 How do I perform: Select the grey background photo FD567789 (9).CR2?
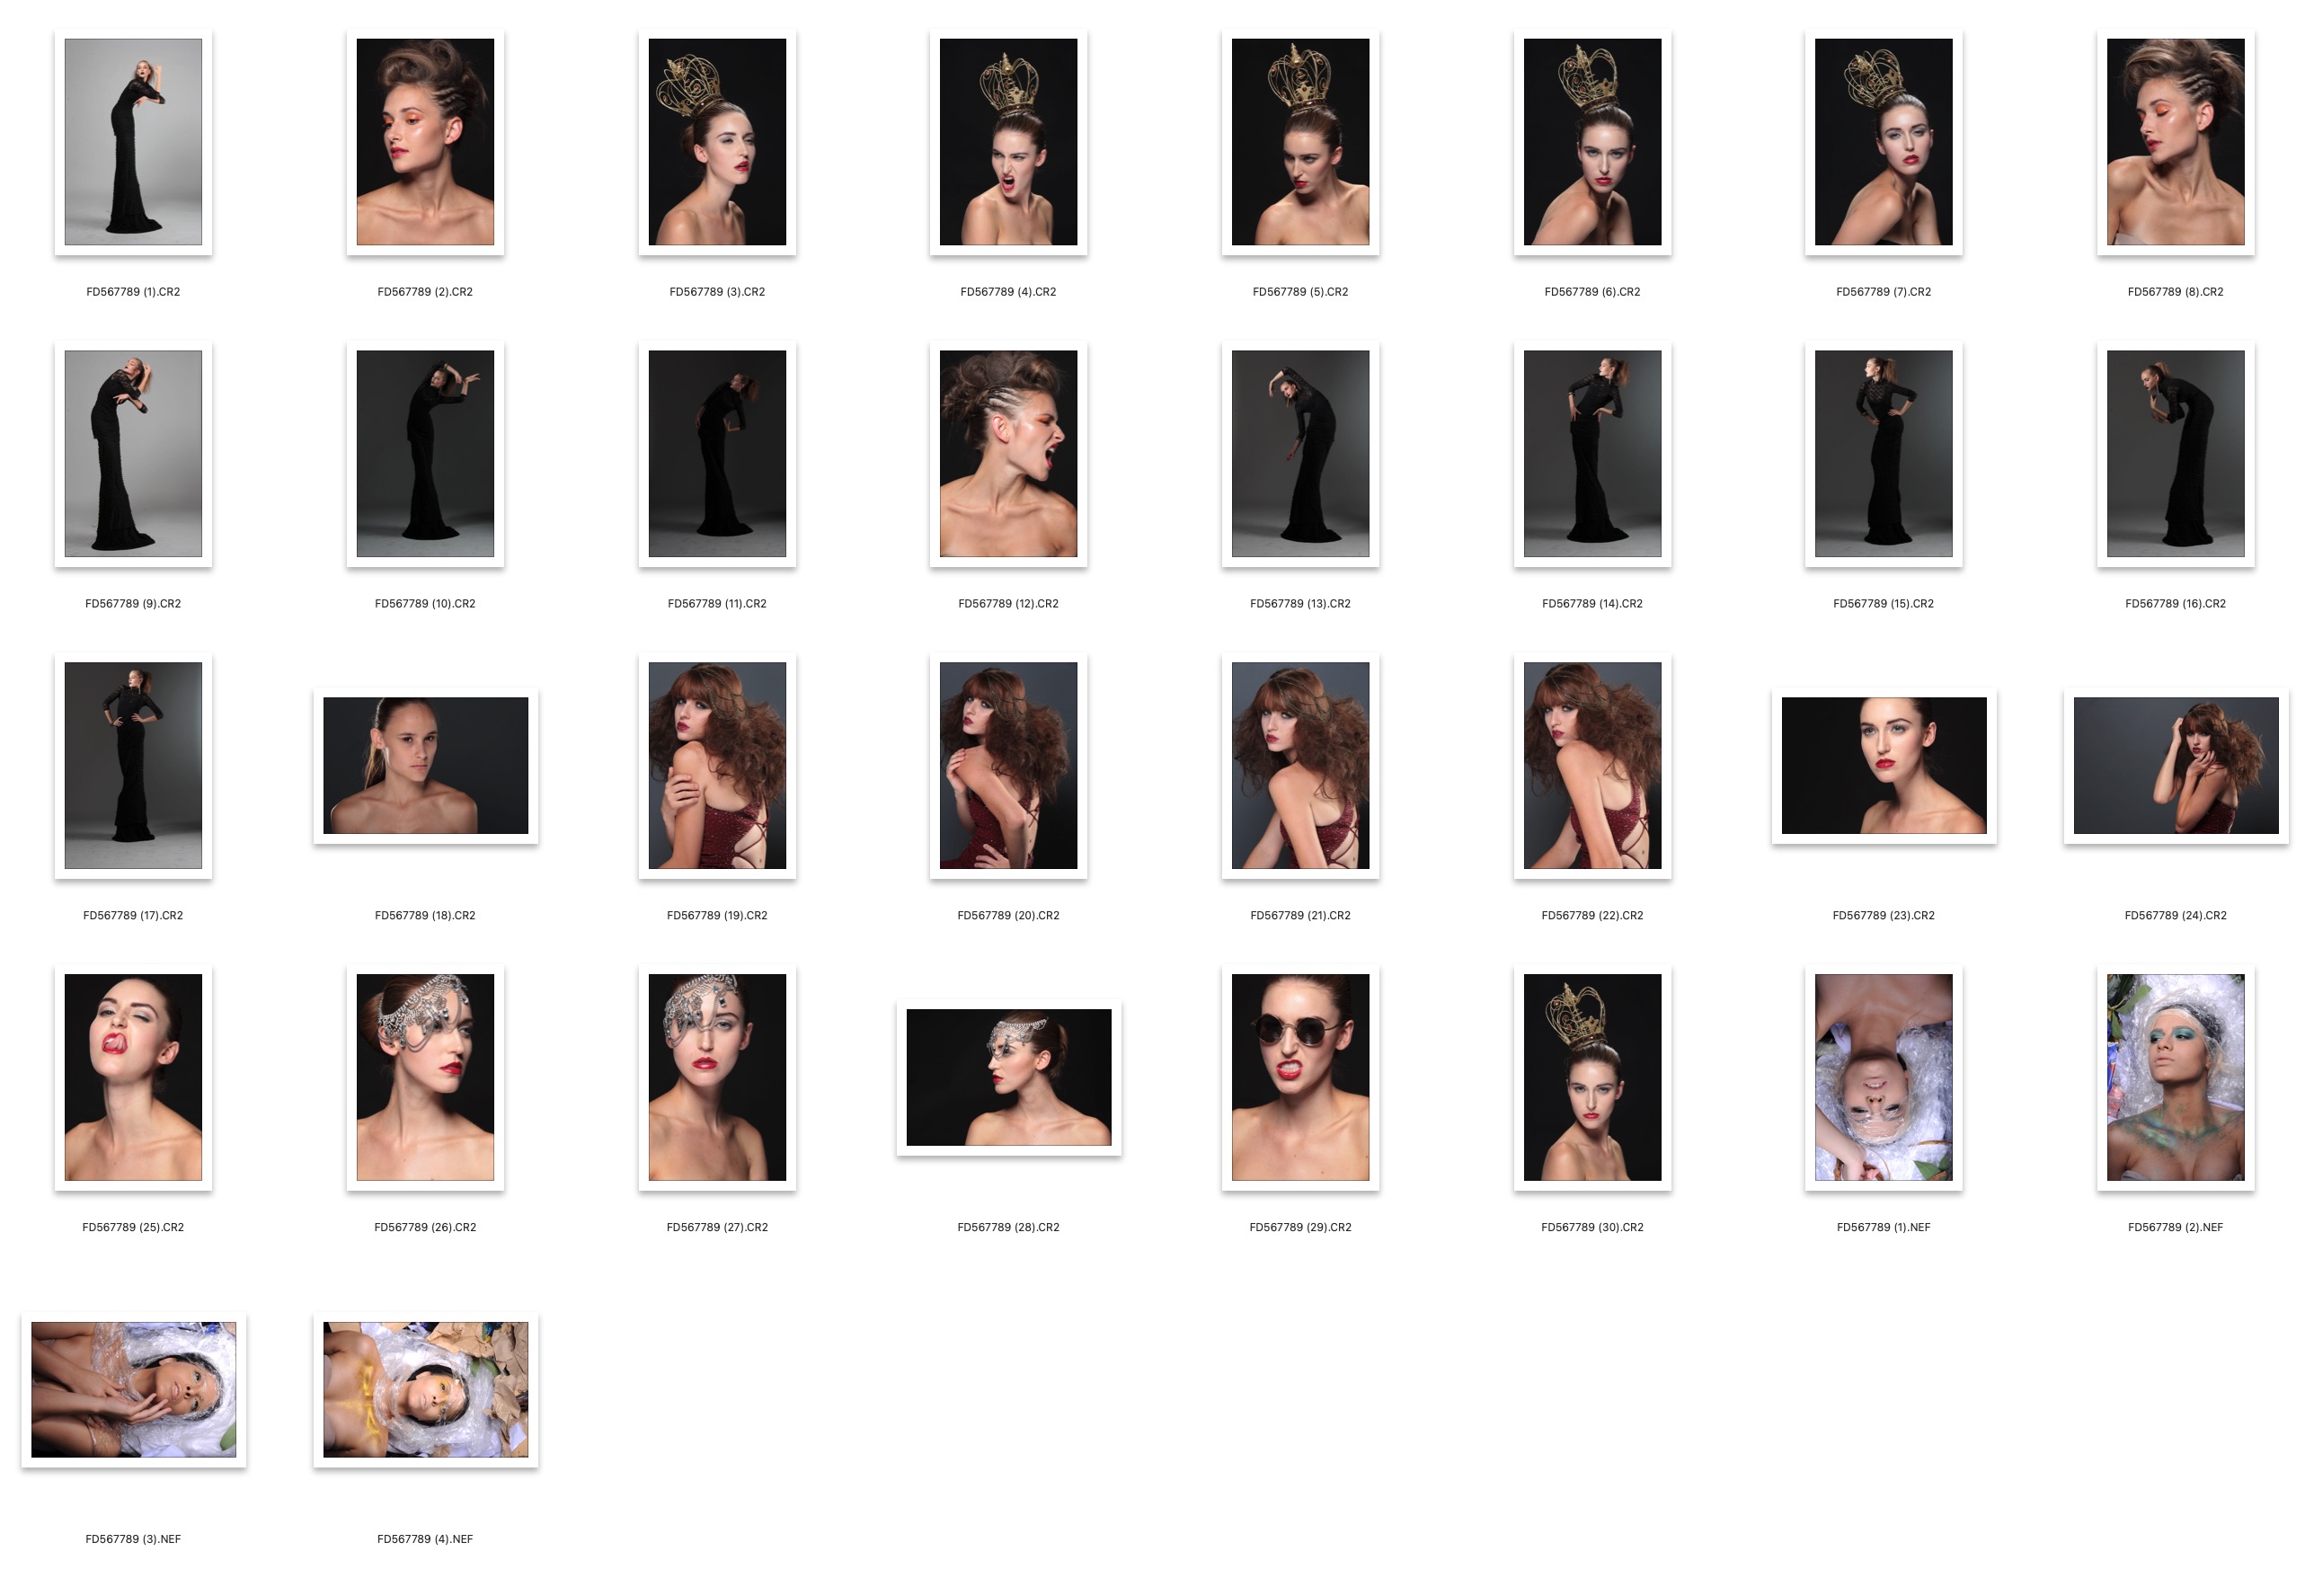pyautogui.click(x=133, y=453)
